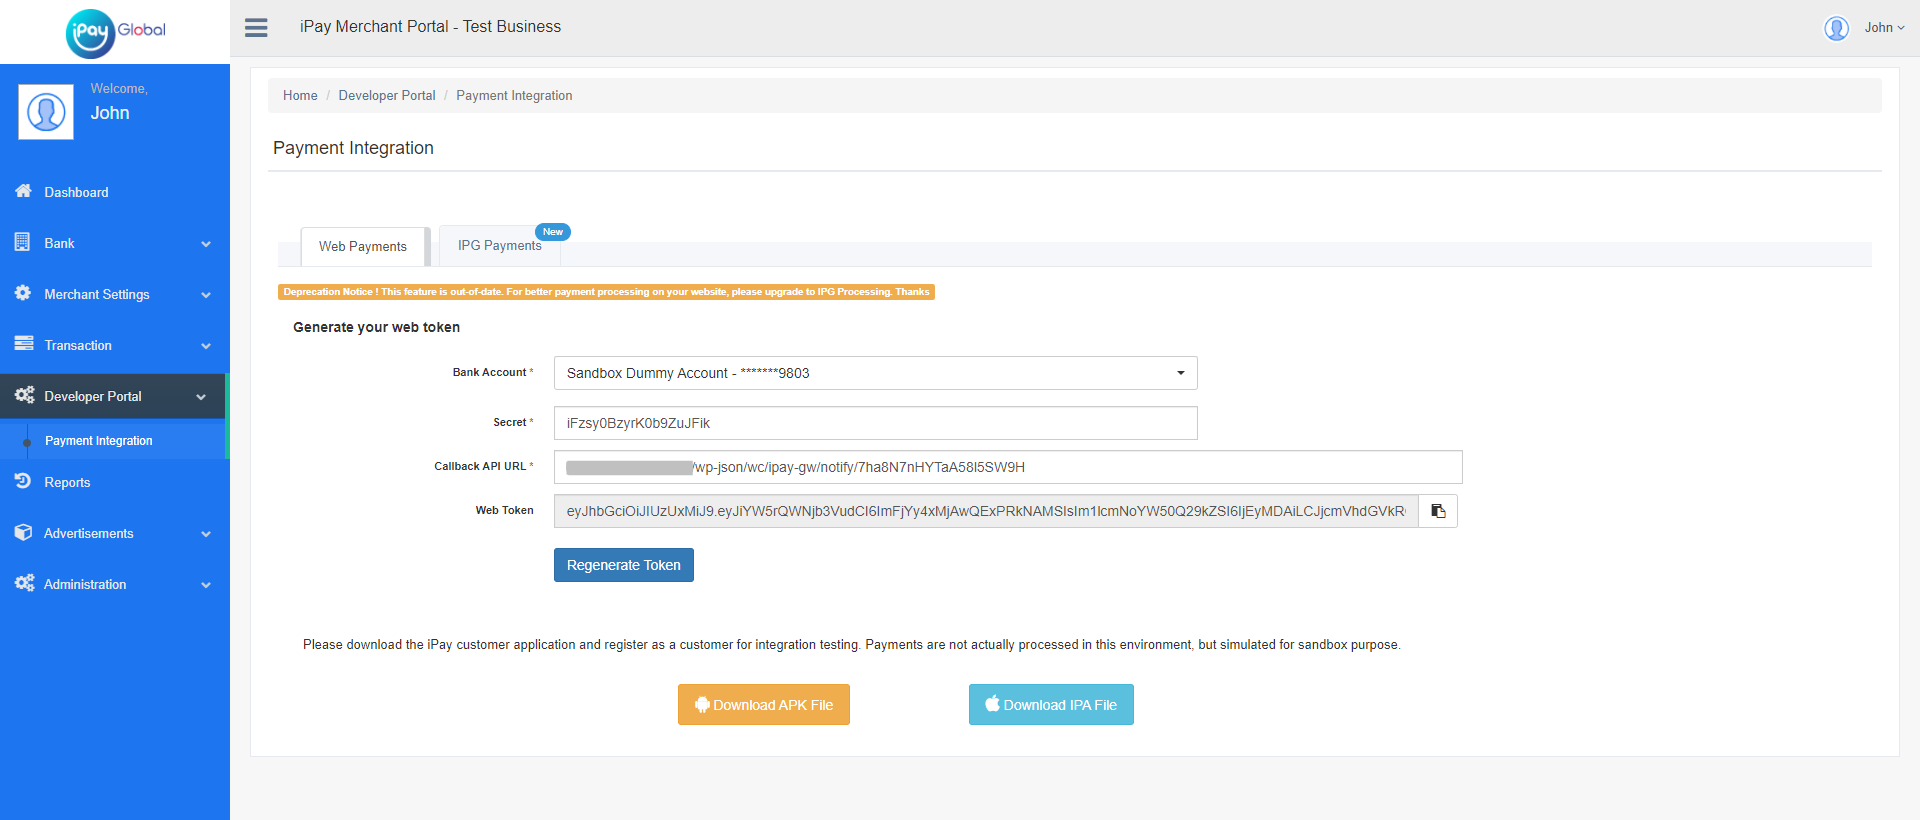The width and height of the screenshot is (1920, 820).
Task: Click the orange Deprecation Notice banner
Action: pyautogui.click(x=606, y=292)
